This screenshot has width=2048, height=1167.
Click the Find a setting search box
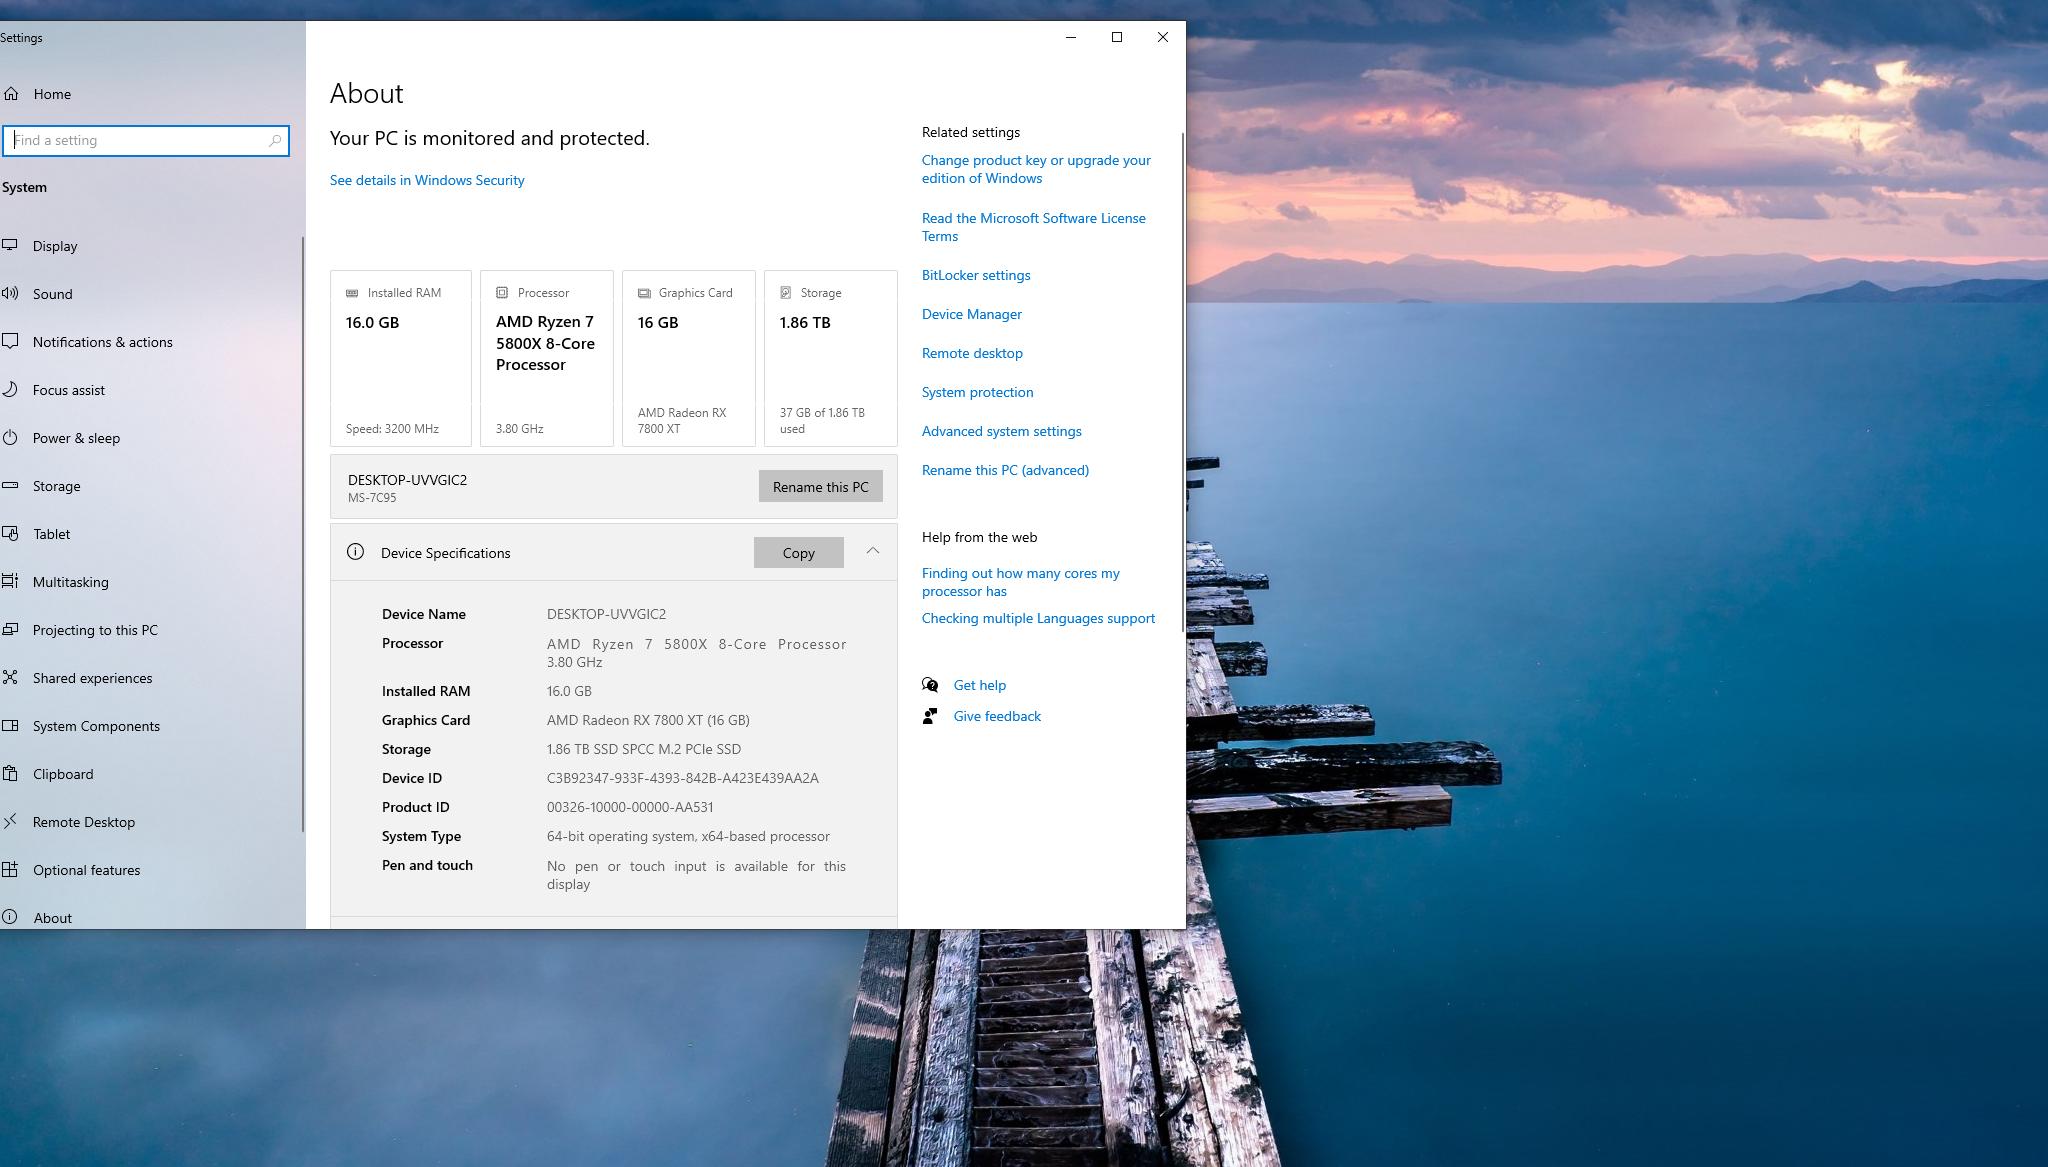pos(146,141)
